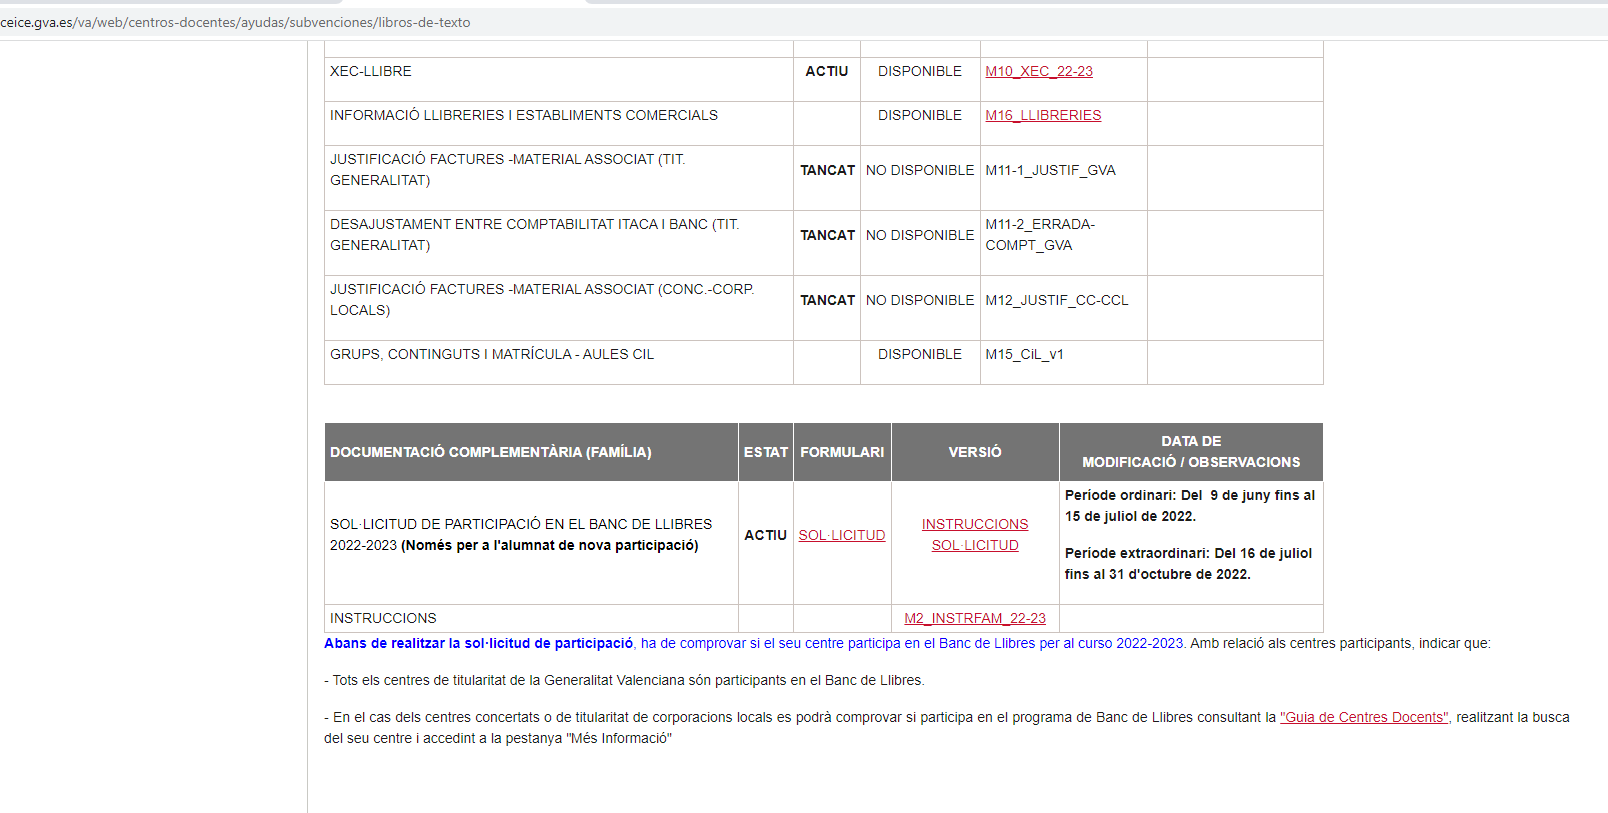Click the XEC-LLIBRE row title
This screenshot has height=813, width=1608.
coord(371,71)
